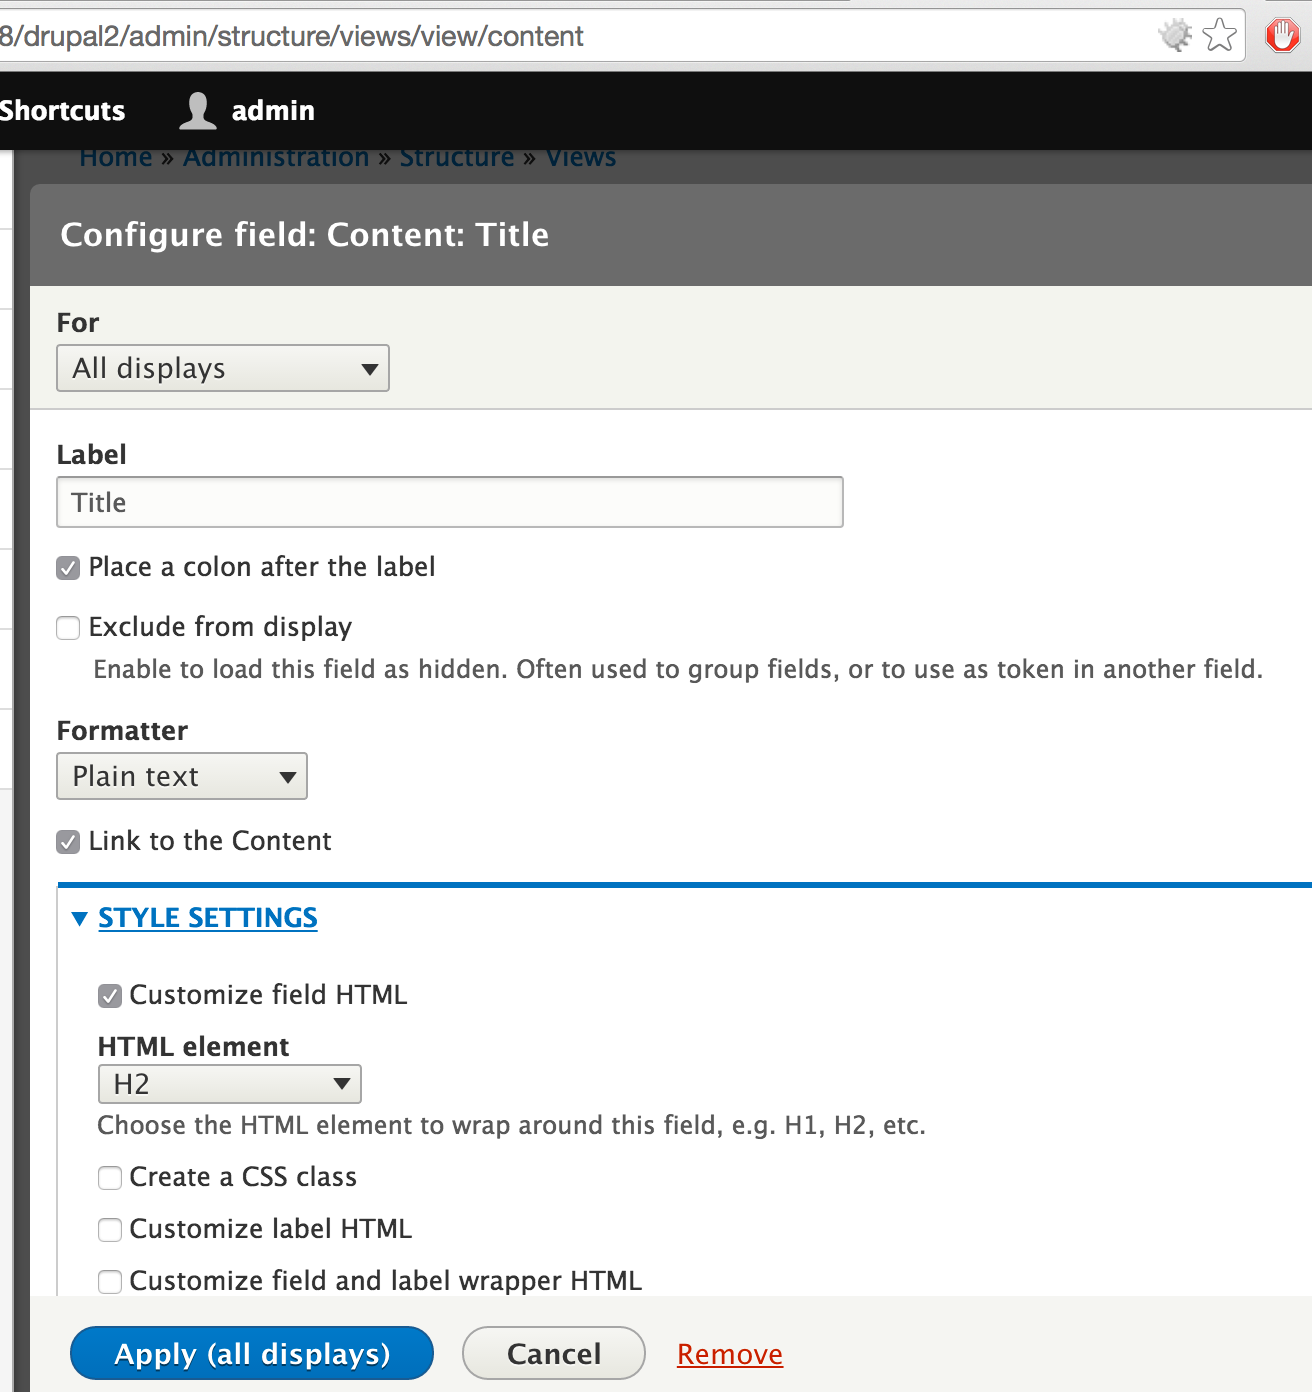Open the Formatter dropdown showing Plain text
Viewport: 1312px width, 1392px height.
[181, 776]
